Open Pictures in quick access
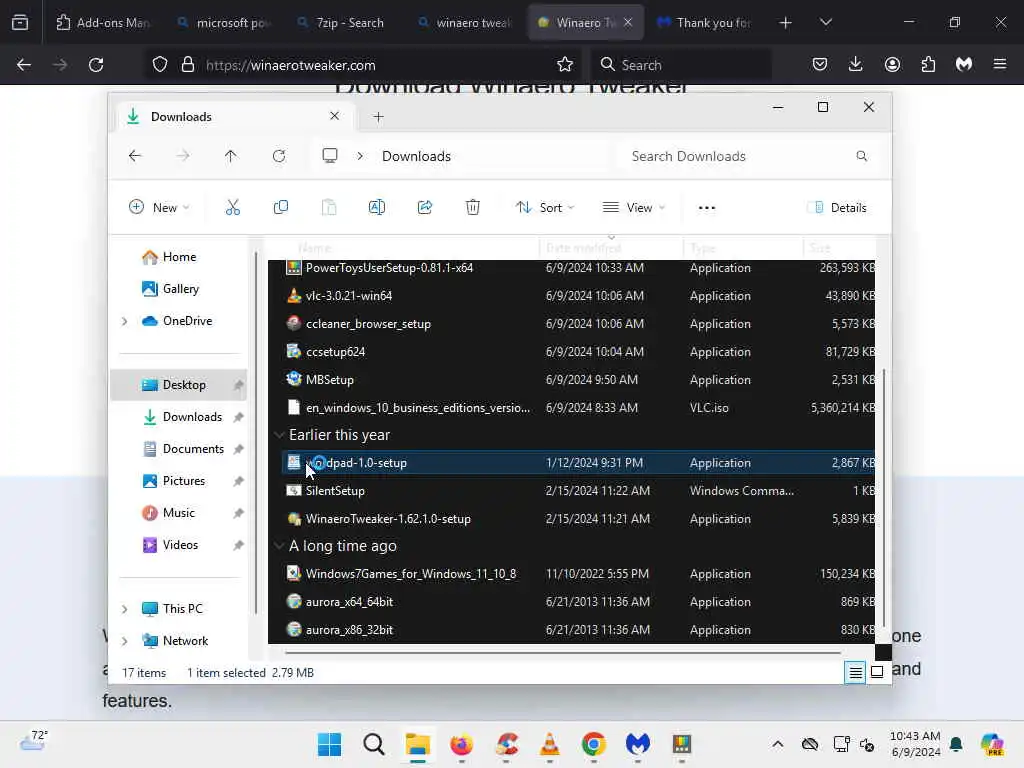Viewport: 1024px width, 768px height. click(179, 481)
